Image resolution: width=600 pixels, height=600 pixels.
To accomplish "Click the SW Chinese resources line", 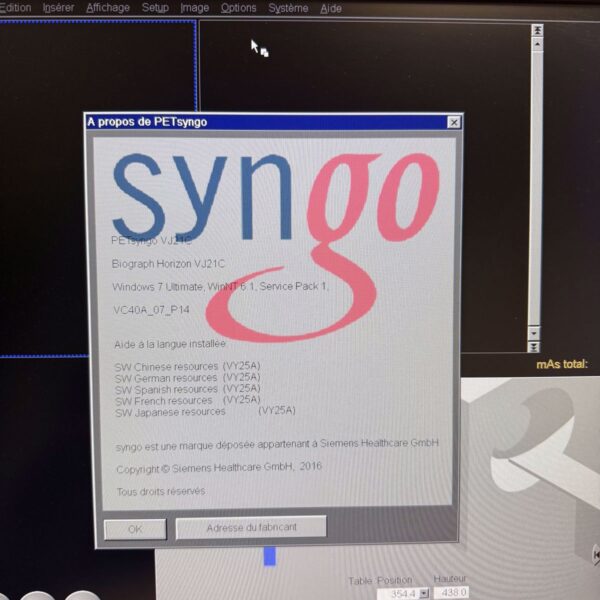I will tap(188, 366).
